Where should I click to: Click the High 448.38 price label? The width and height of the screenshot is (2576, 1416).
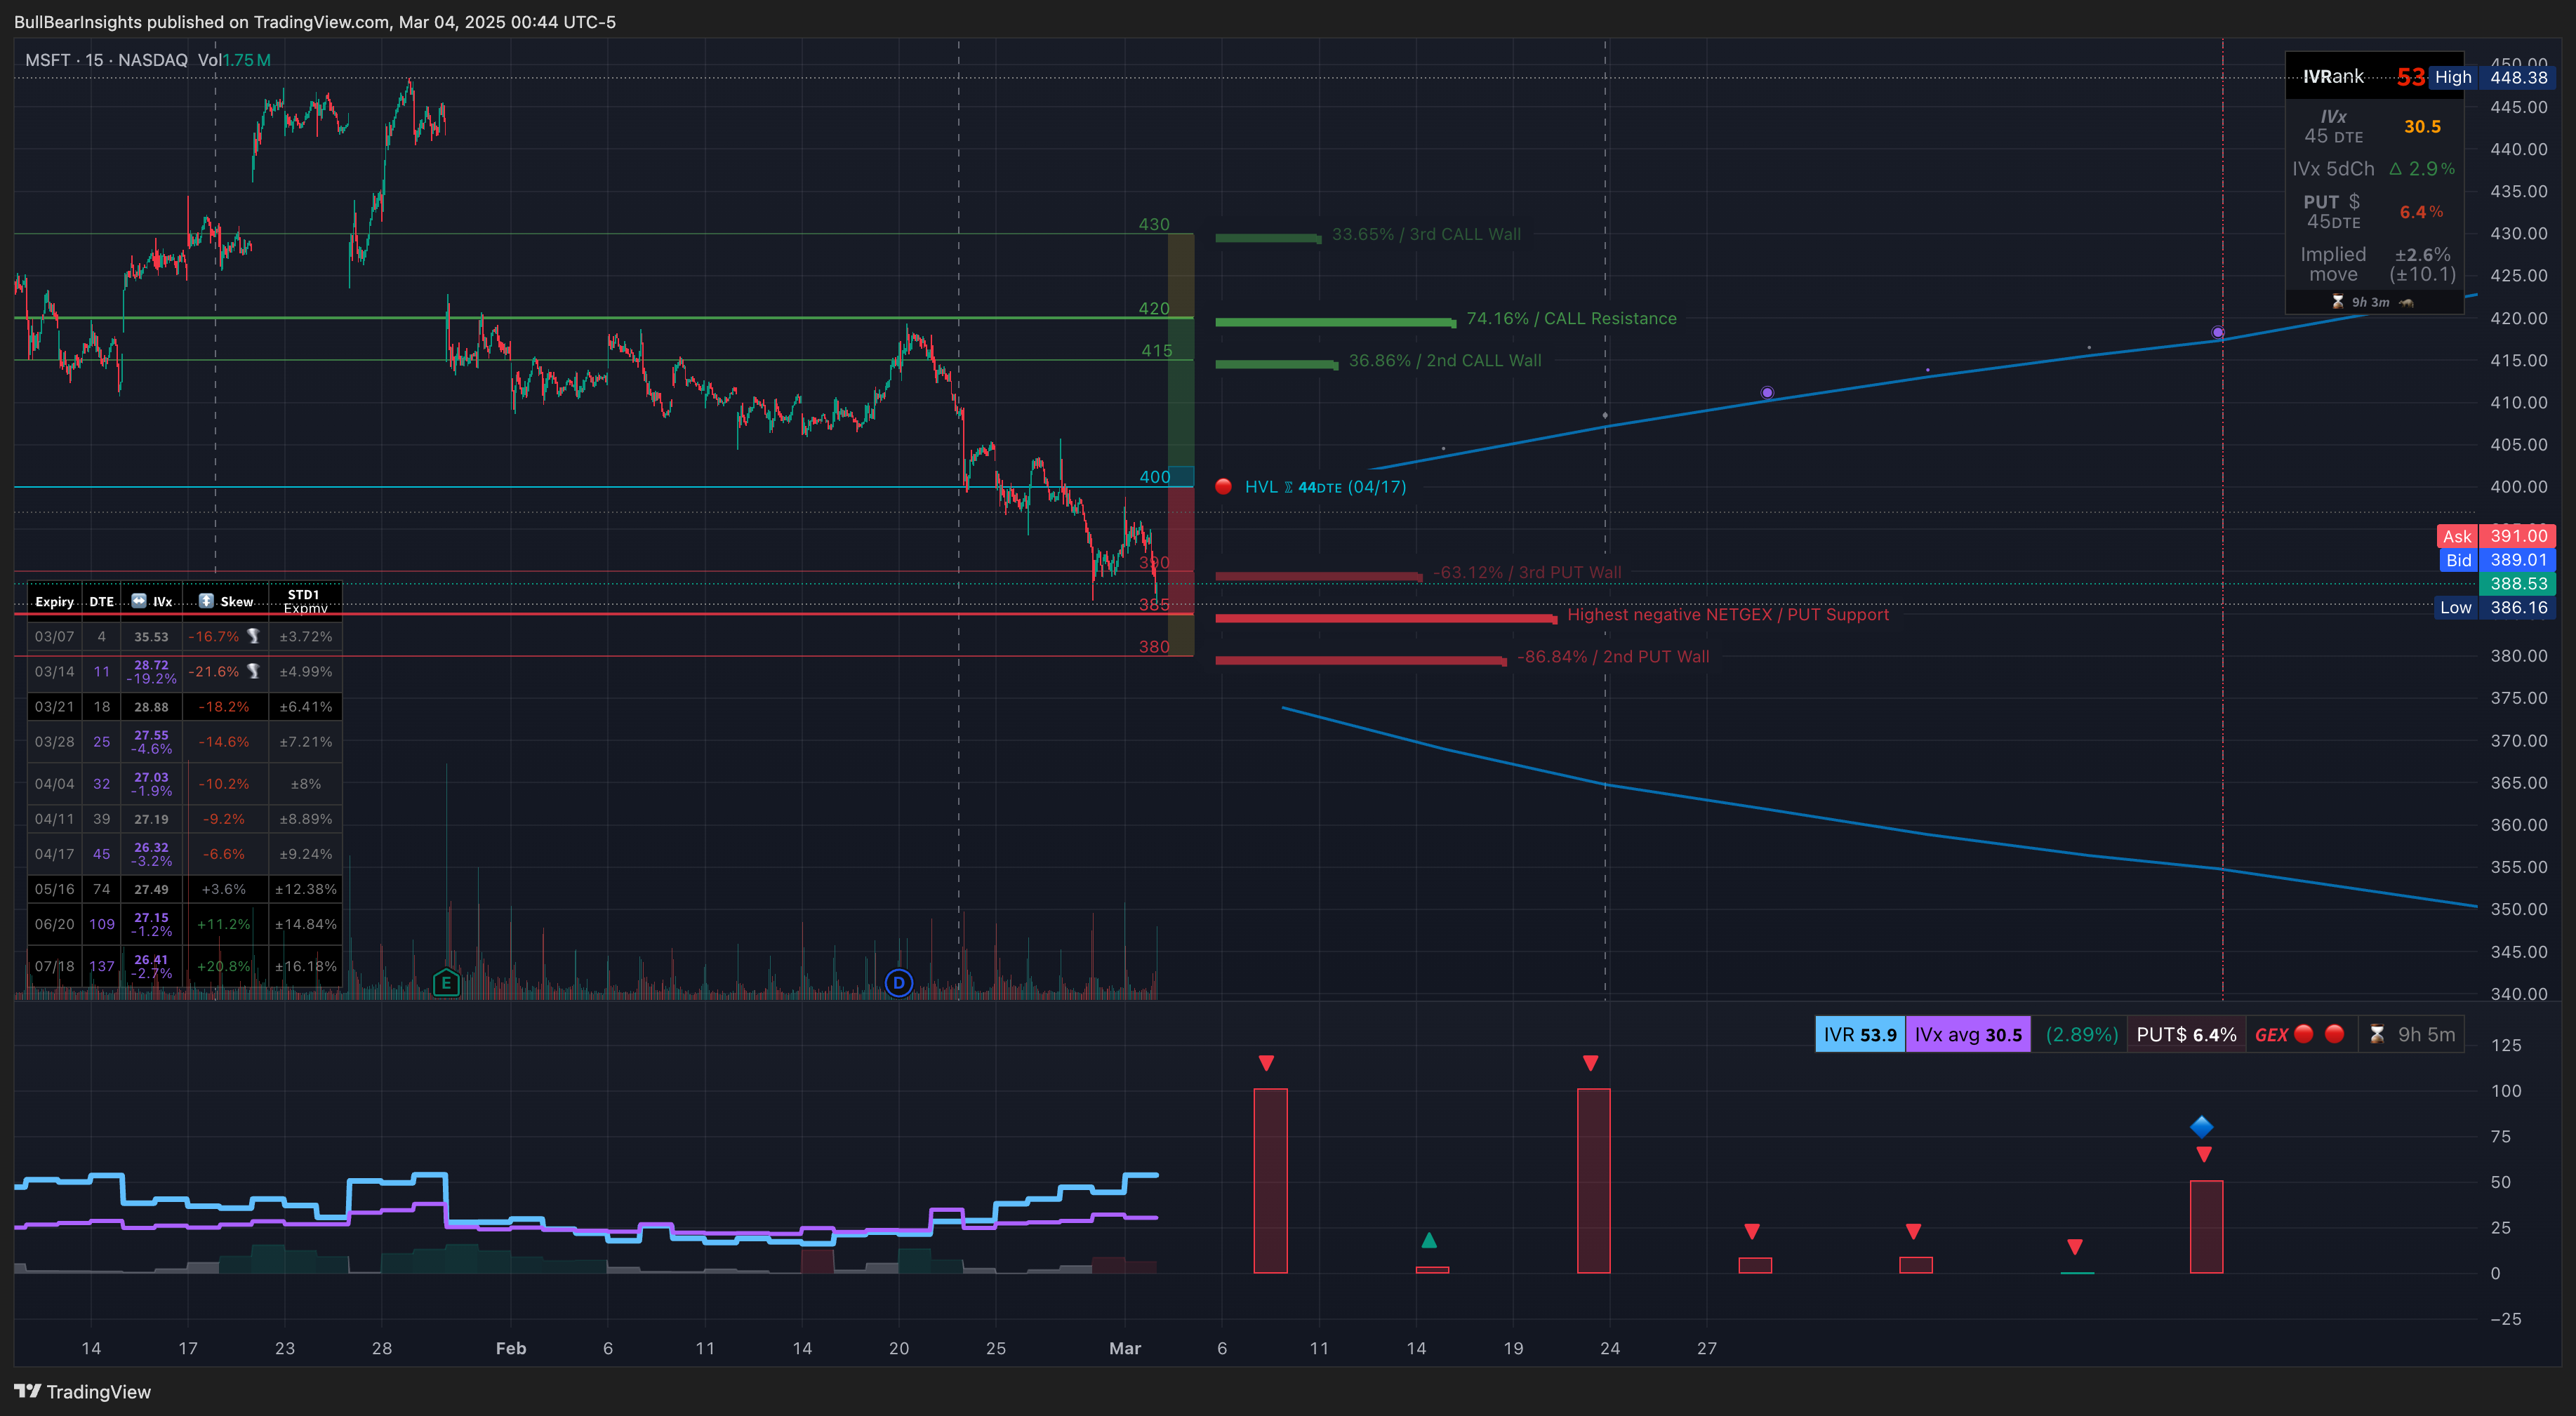pyautogui.click(x=2491, y=77)
